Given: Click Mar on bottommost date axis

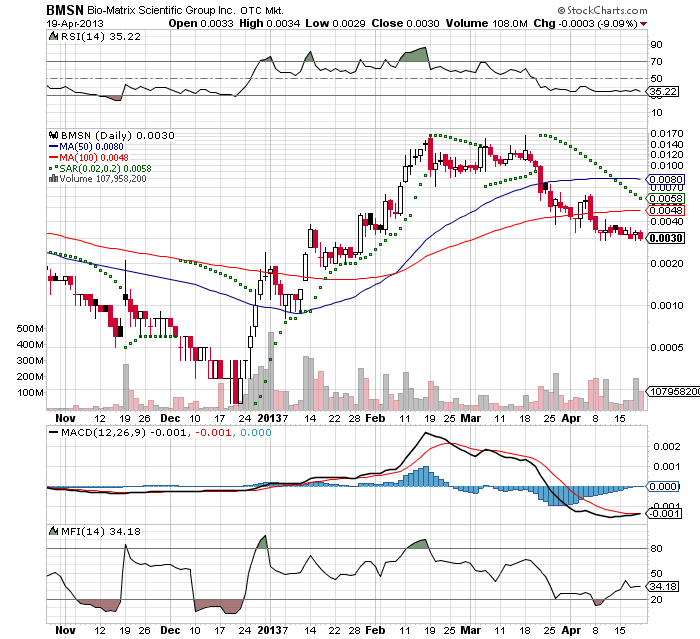Looking at the screenshot, I should click(x=471, y=631).
